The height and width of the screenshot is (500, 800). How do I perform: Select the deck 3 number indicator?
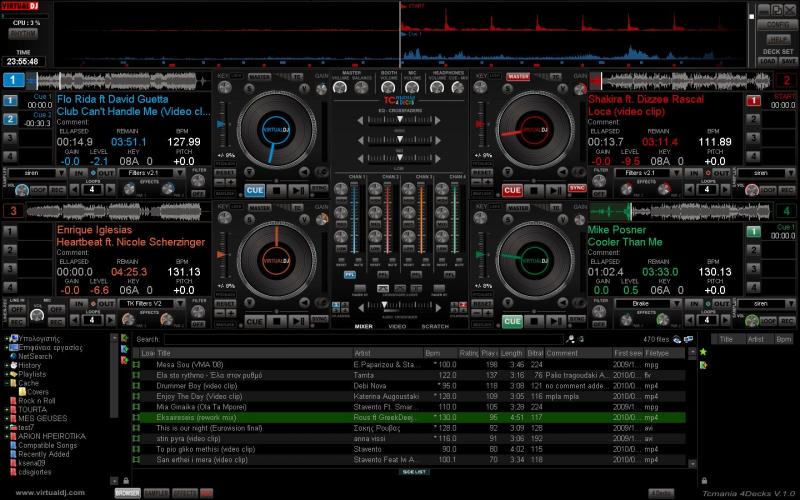click(x=13, y=211)
